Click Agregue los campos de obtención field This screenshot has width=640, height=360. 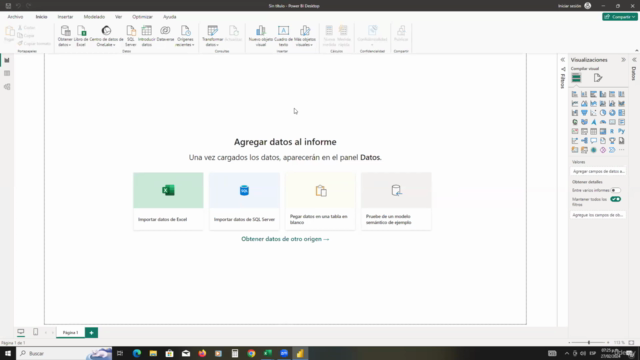coord(598,215)
